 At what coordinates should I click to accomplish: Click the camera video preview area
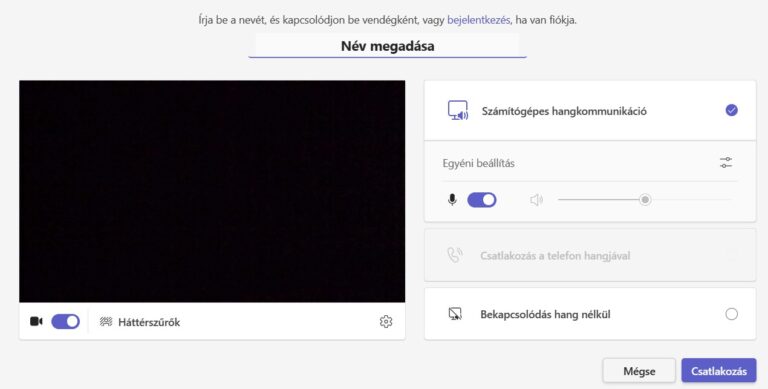coord(212,192)
